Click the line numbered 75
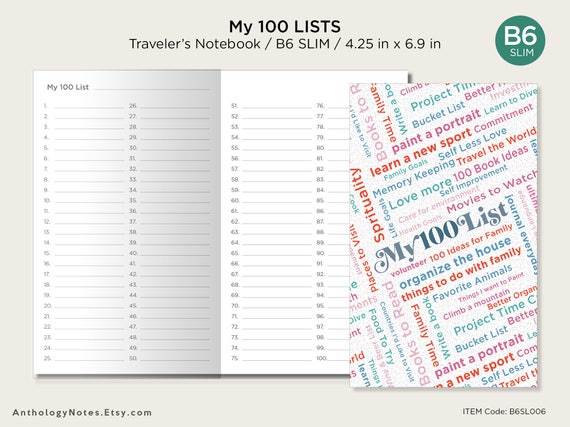Screen dimensions: 570x427 pyautogui.click(x=272, y=358)
